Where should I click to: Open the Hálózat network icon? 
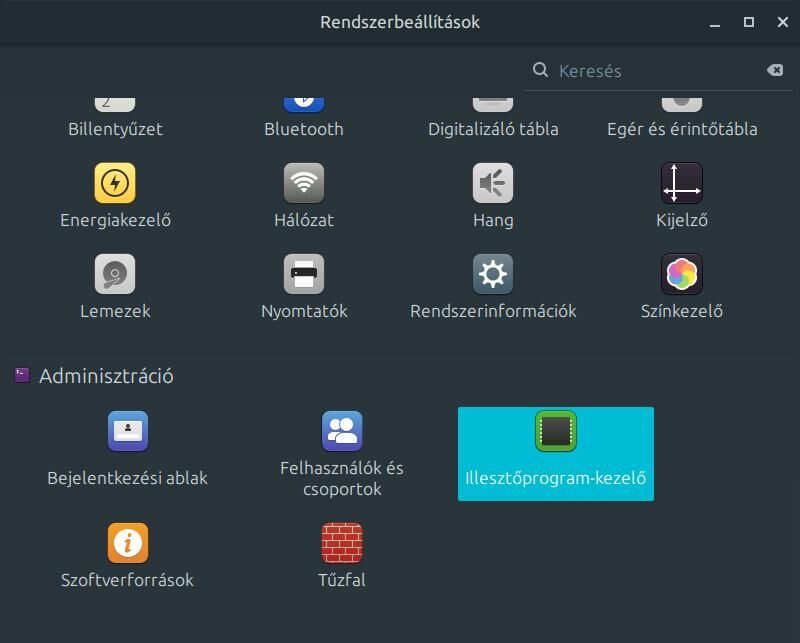[304, 183]
